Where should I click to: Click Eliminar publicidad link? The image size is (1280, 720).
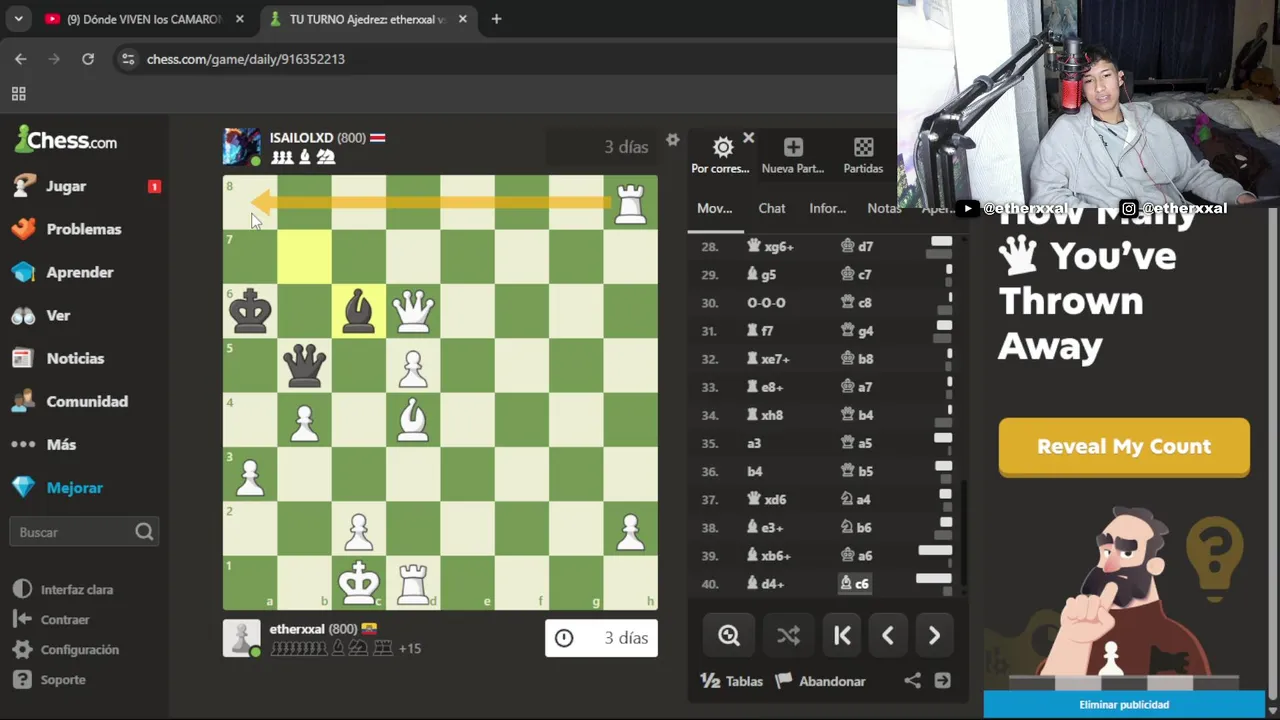coord(1124,705)
